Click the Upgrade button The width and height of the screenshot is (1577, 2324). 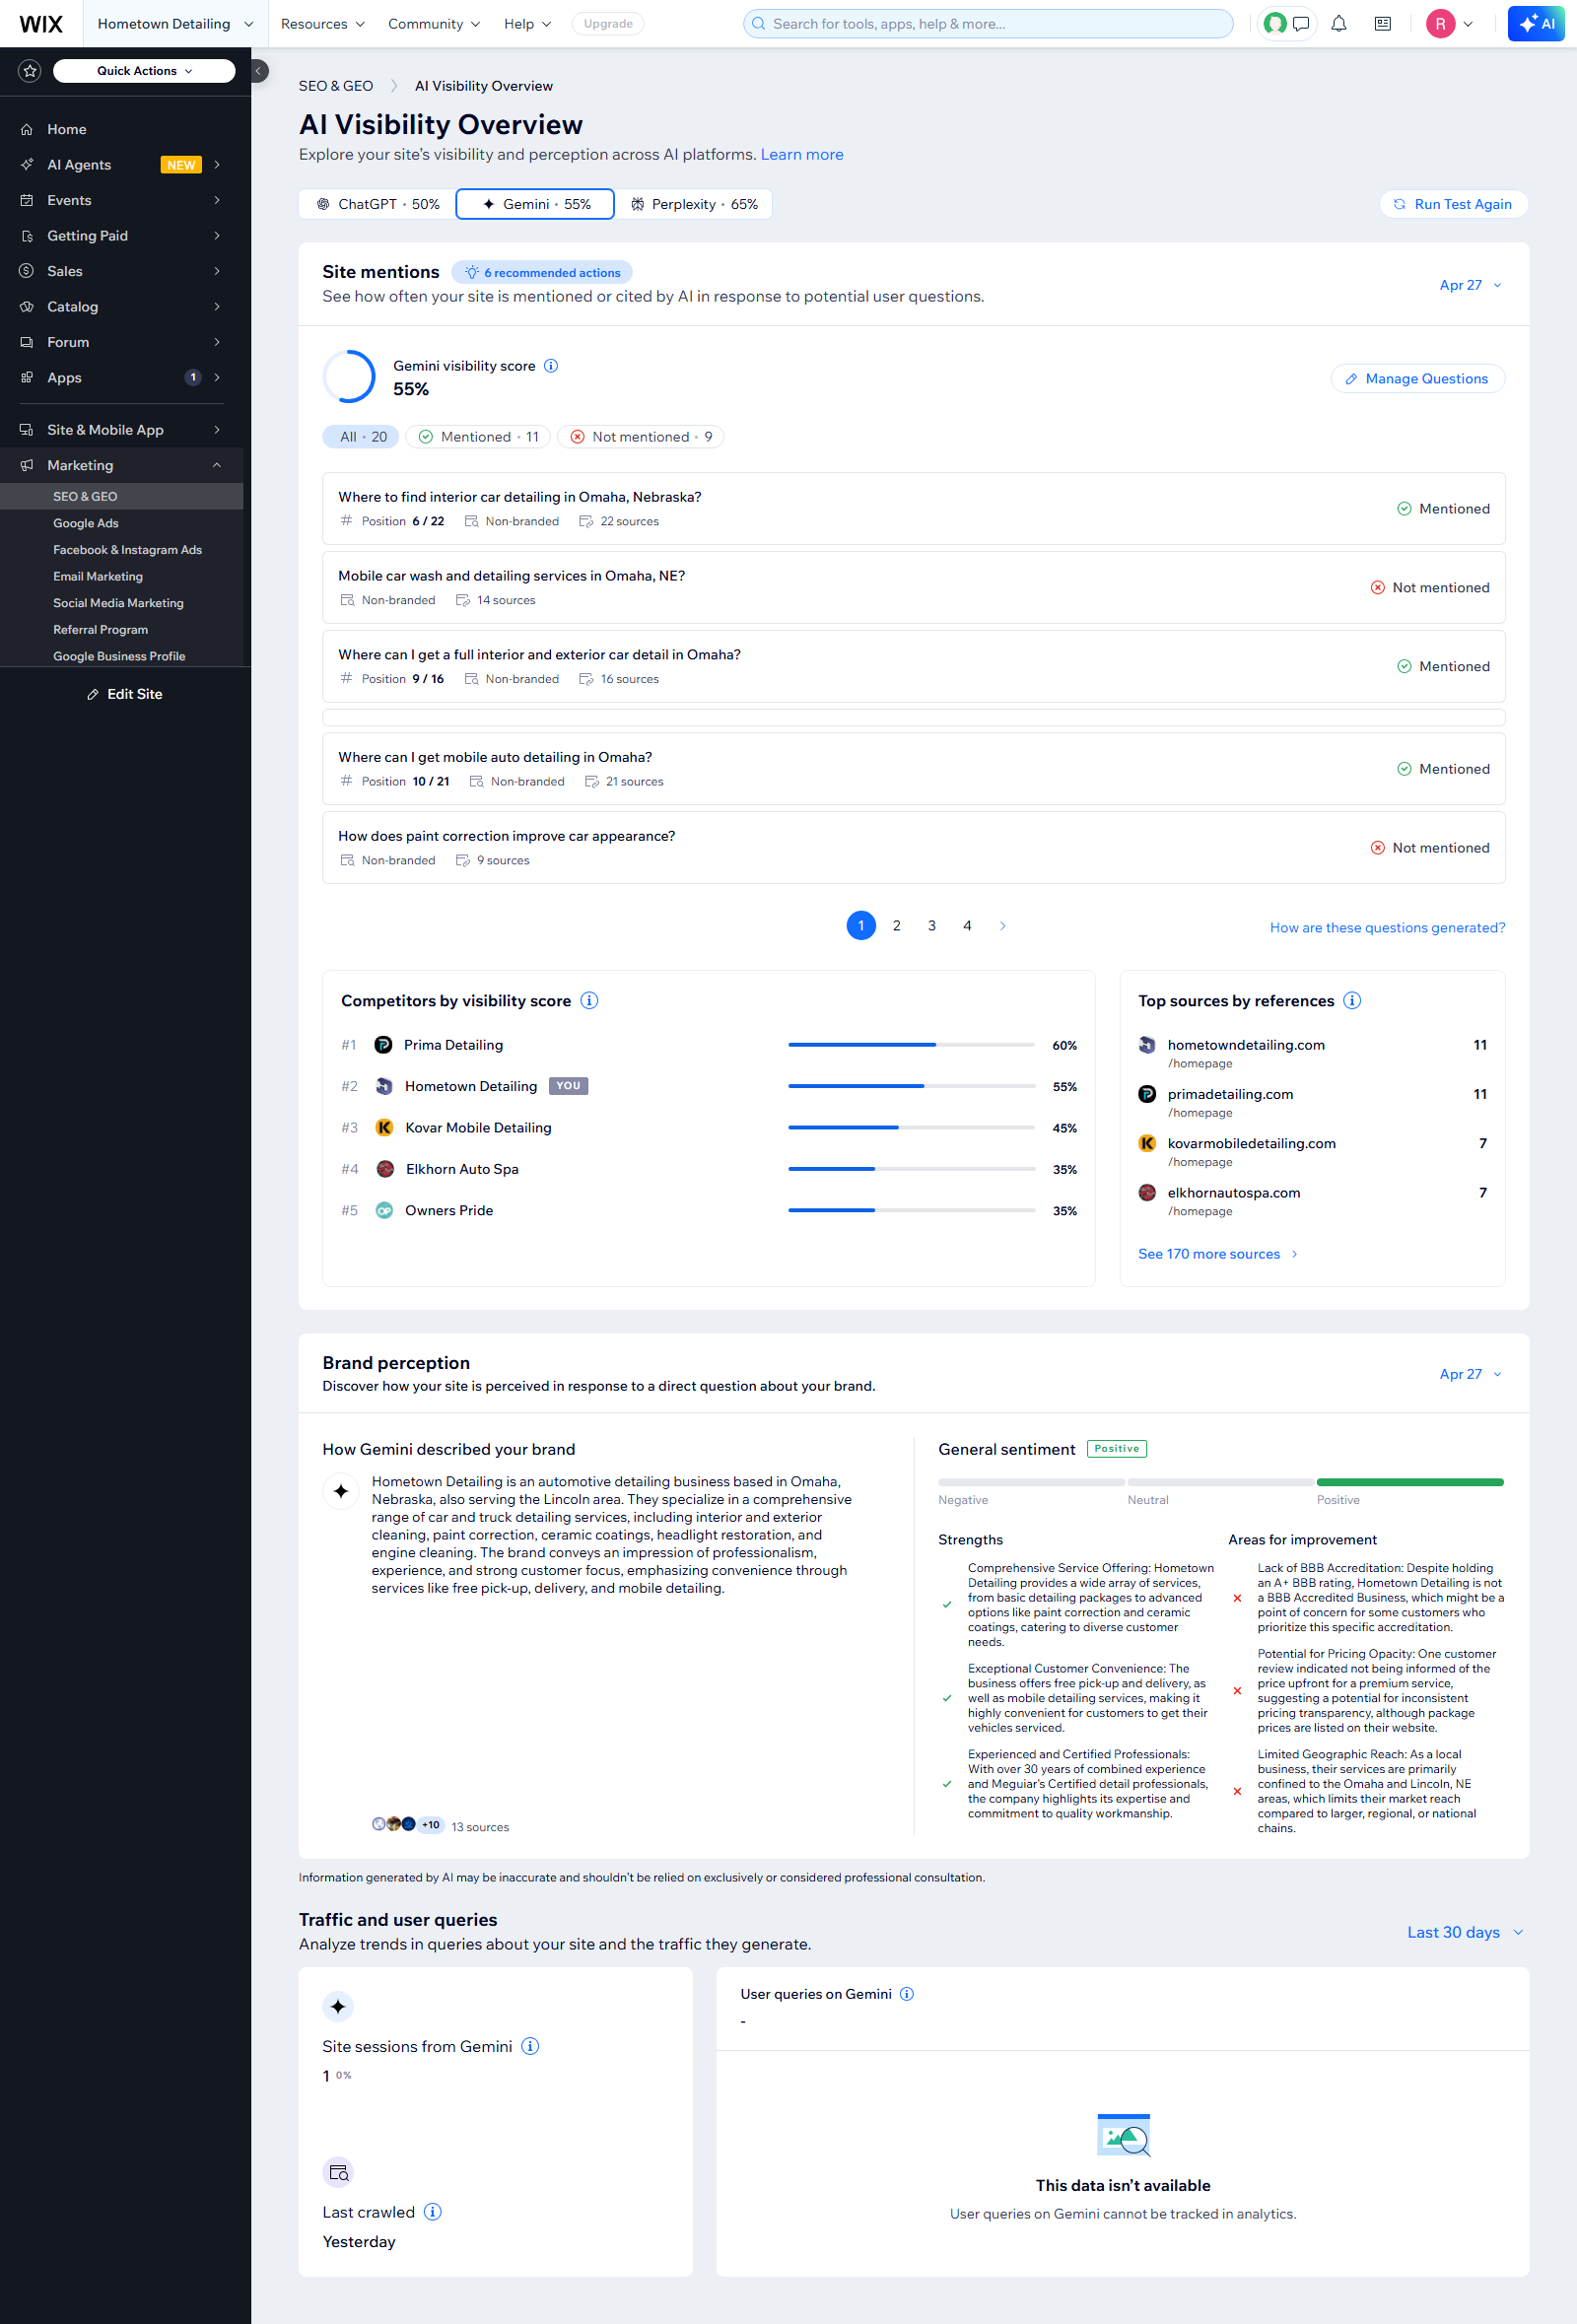coord(608,24)
